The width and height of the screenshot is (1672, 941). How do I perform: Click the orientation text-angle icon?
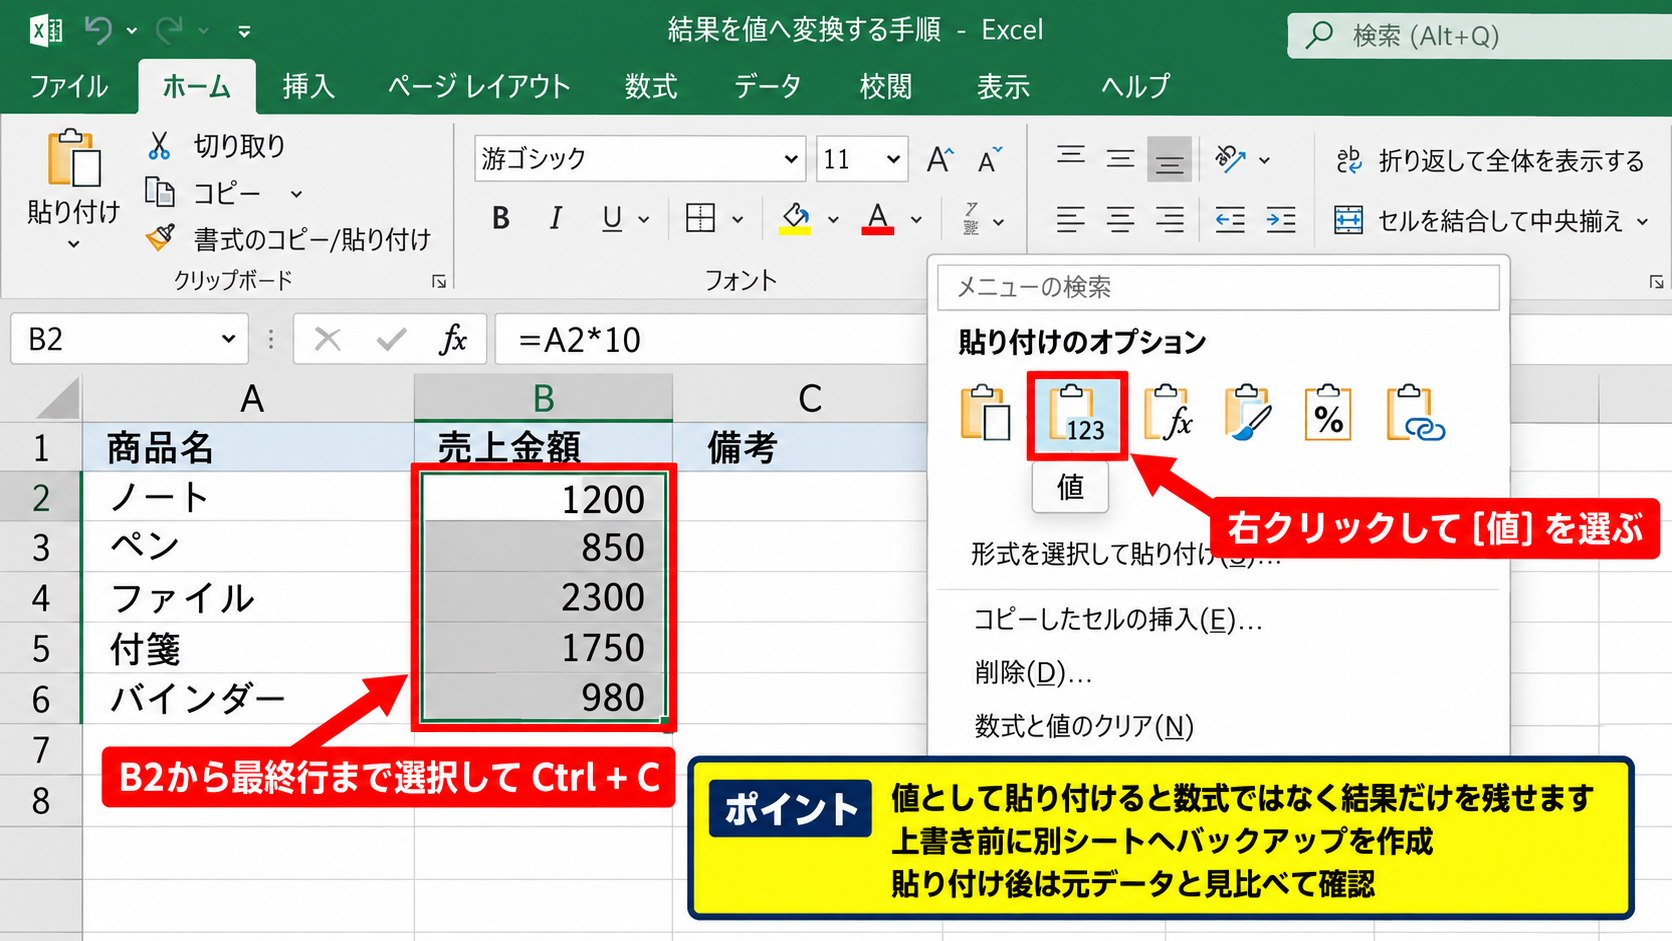coord(1230,159)
